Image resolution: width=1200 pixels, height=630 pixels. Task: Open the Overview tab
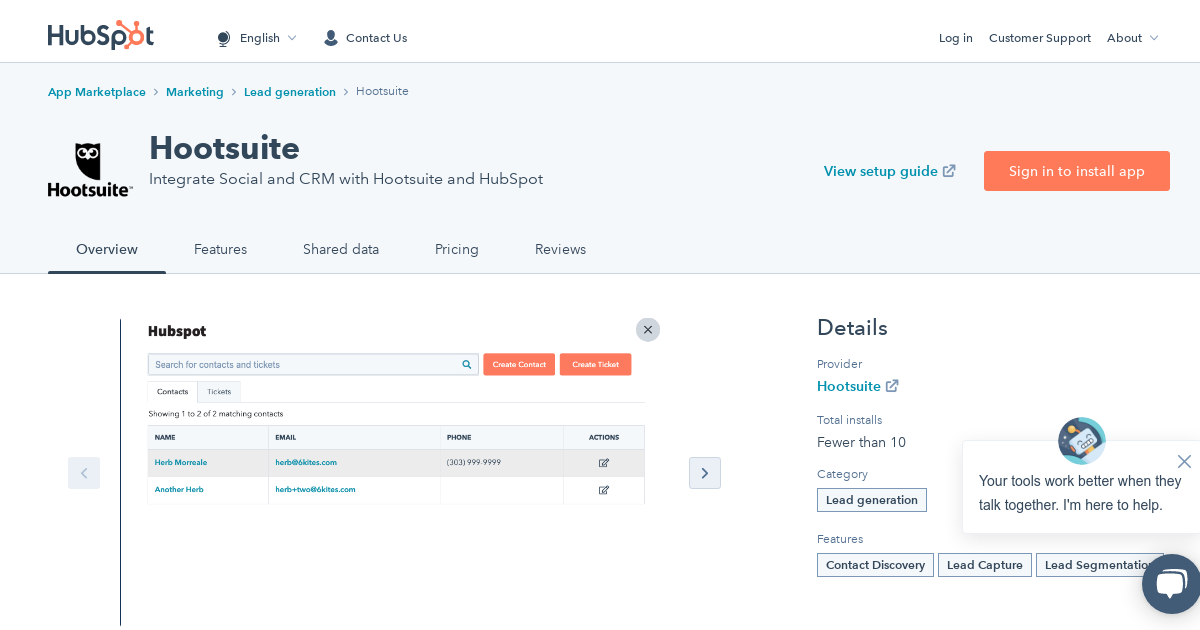[107, 249]
